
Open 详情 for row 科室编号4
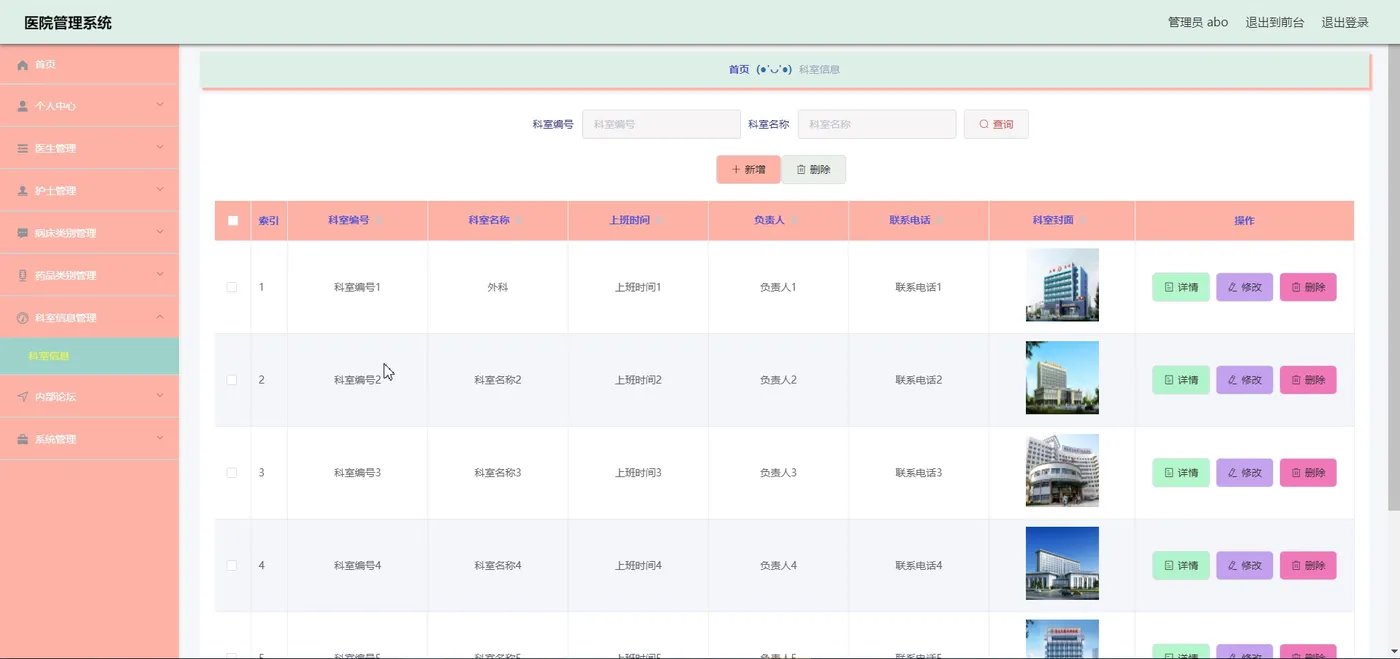1181,565
